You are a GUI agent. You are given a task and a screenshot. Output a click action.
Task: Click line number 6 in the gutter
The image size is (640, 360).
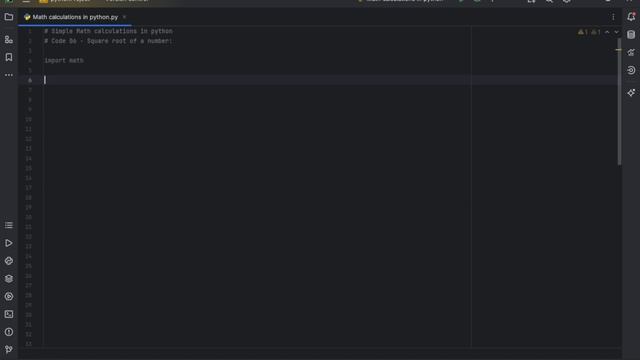click(x=30, y=80)
